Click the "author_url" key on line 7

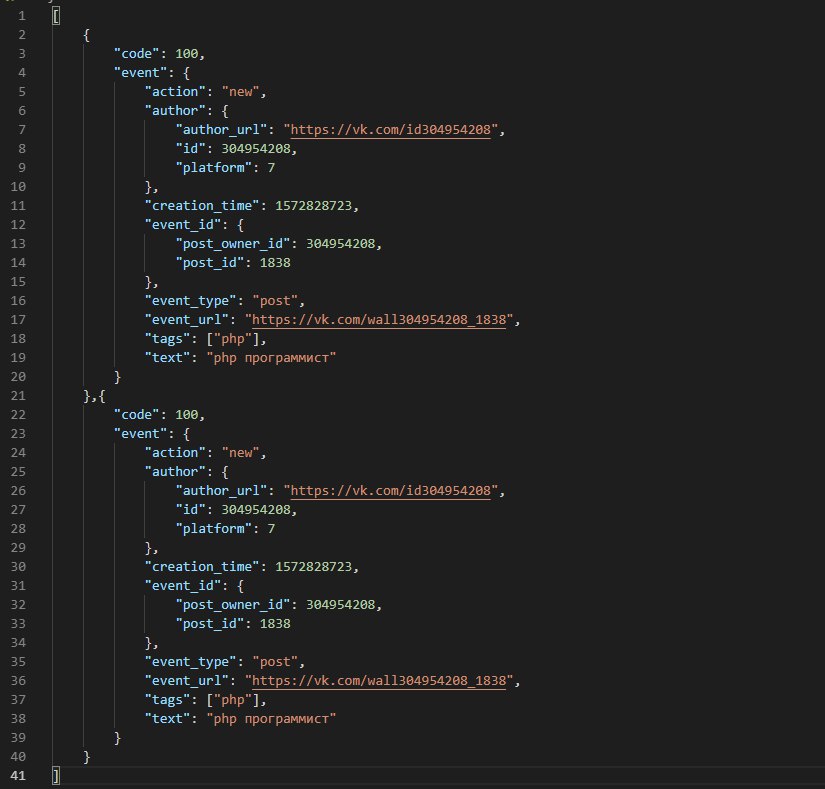click(222, 130)
